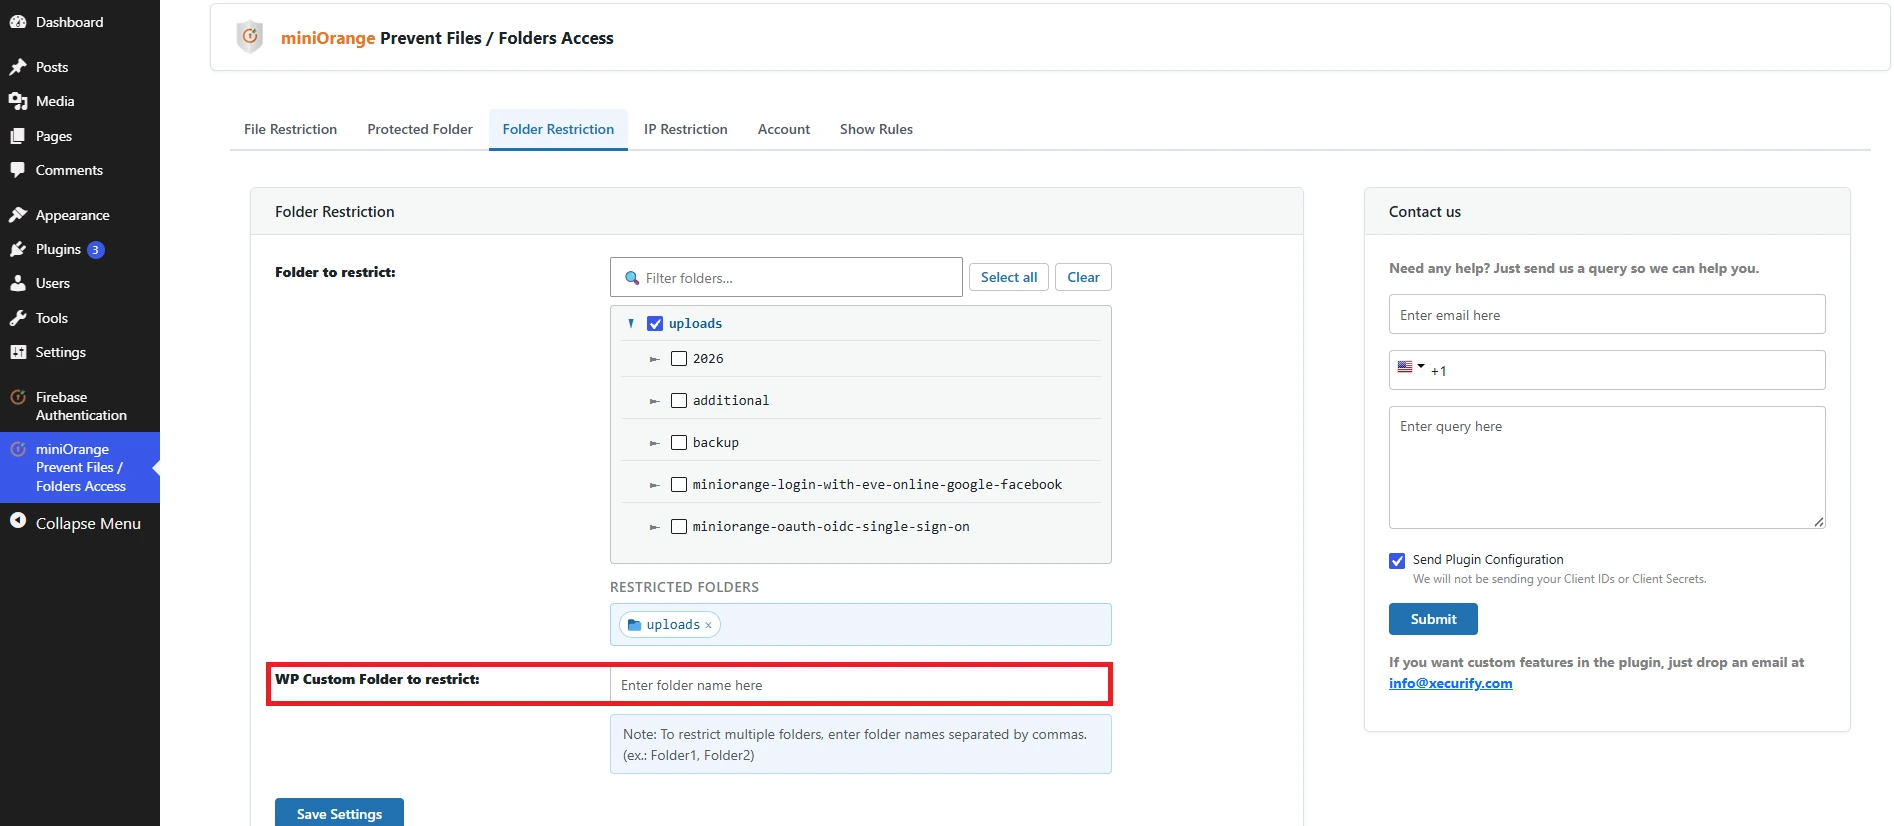Click the Plugins plug icon

[18, 249]
